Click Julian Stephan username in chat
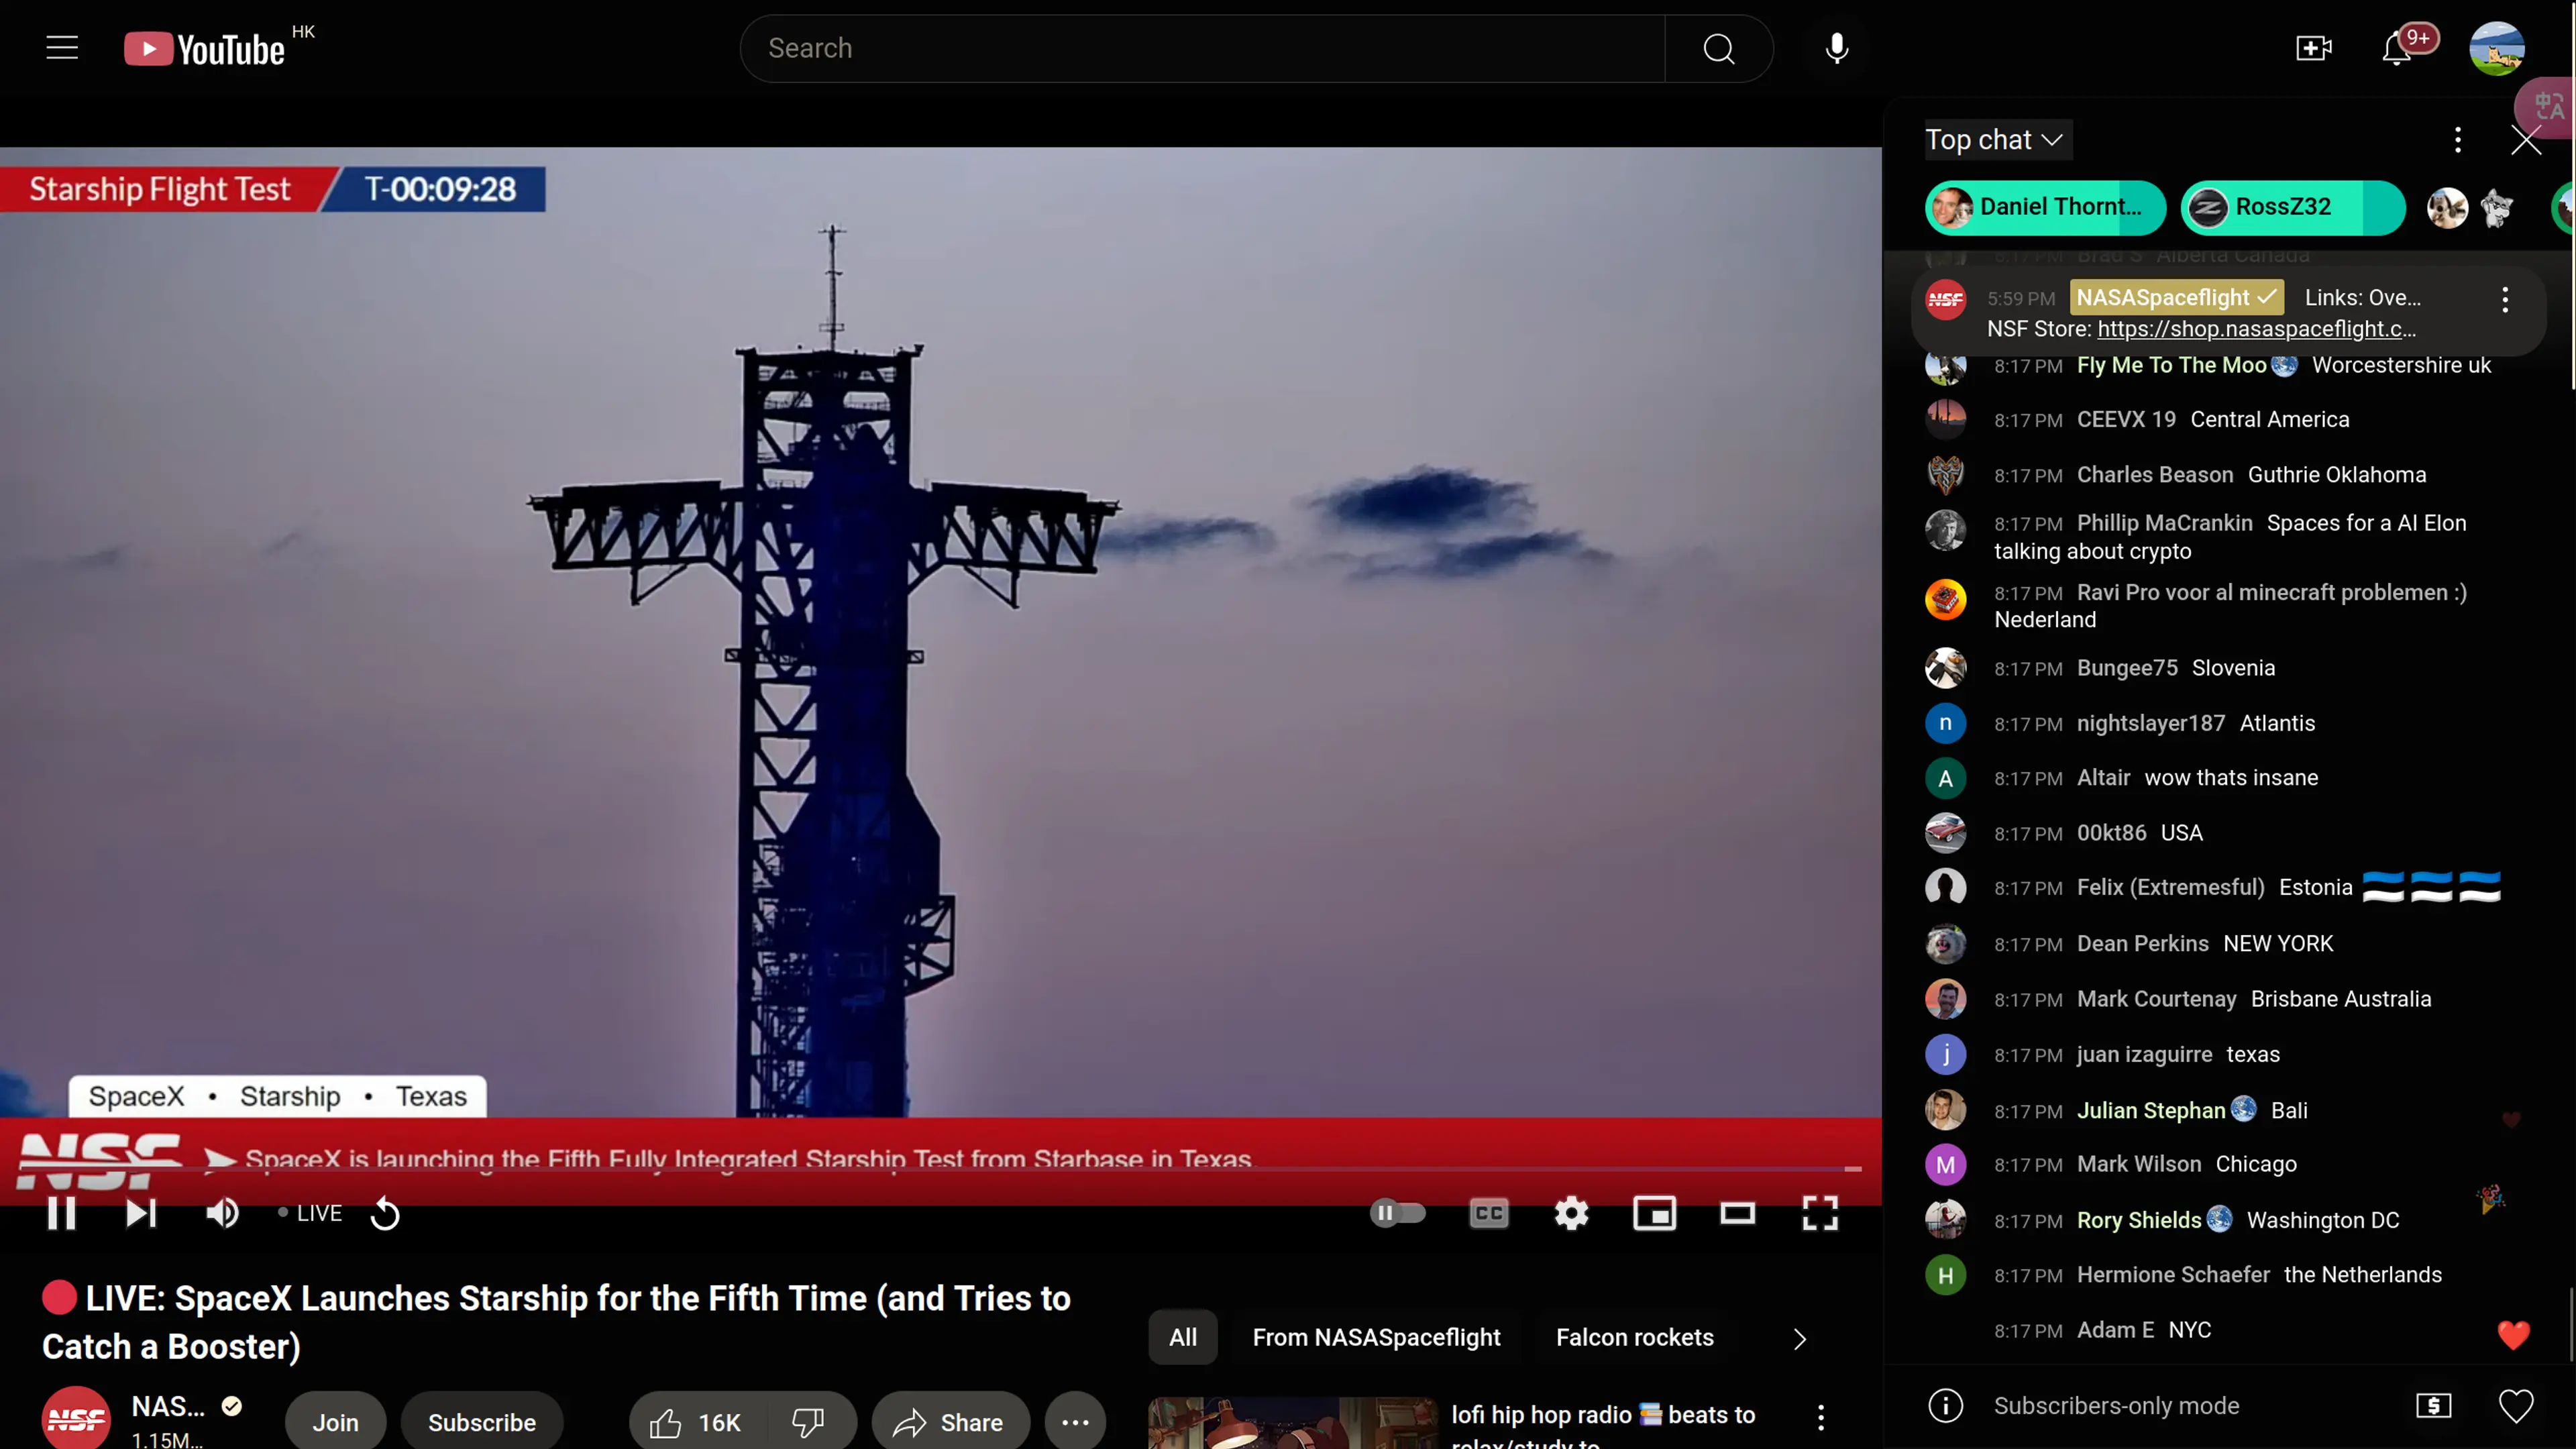2576x1449 pixels. coord(2151,1110)
